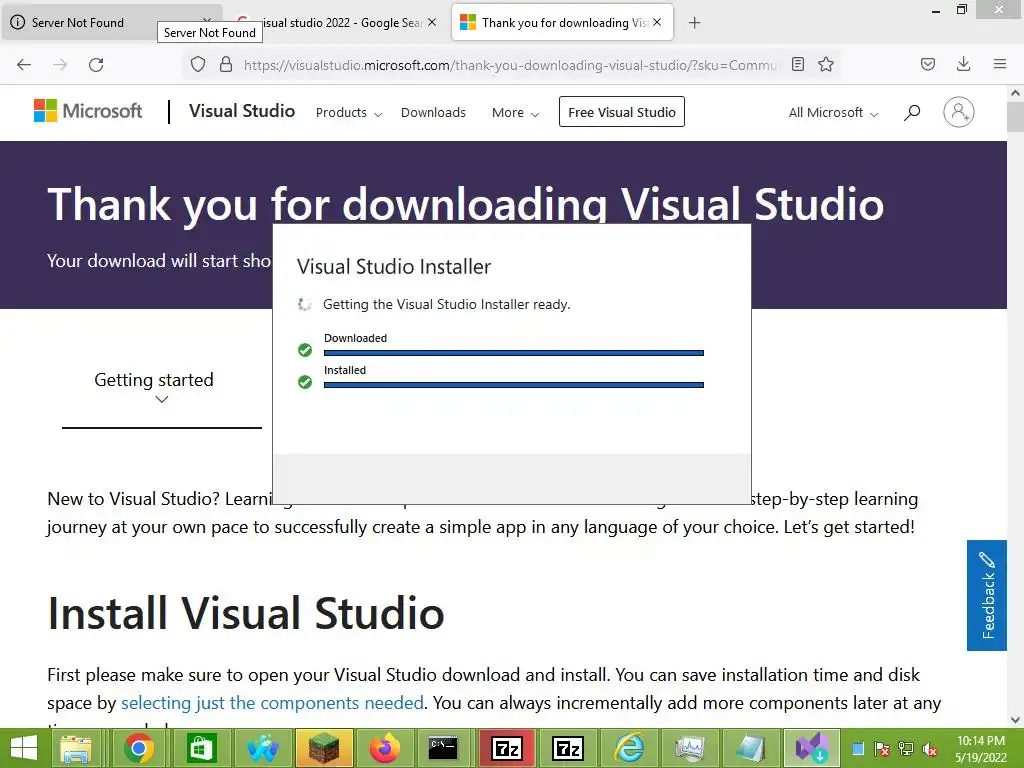Image resolution: width=1024 pixels, height=768 pixels.
Task: View site security padlock info
Action: click(226, 64)
